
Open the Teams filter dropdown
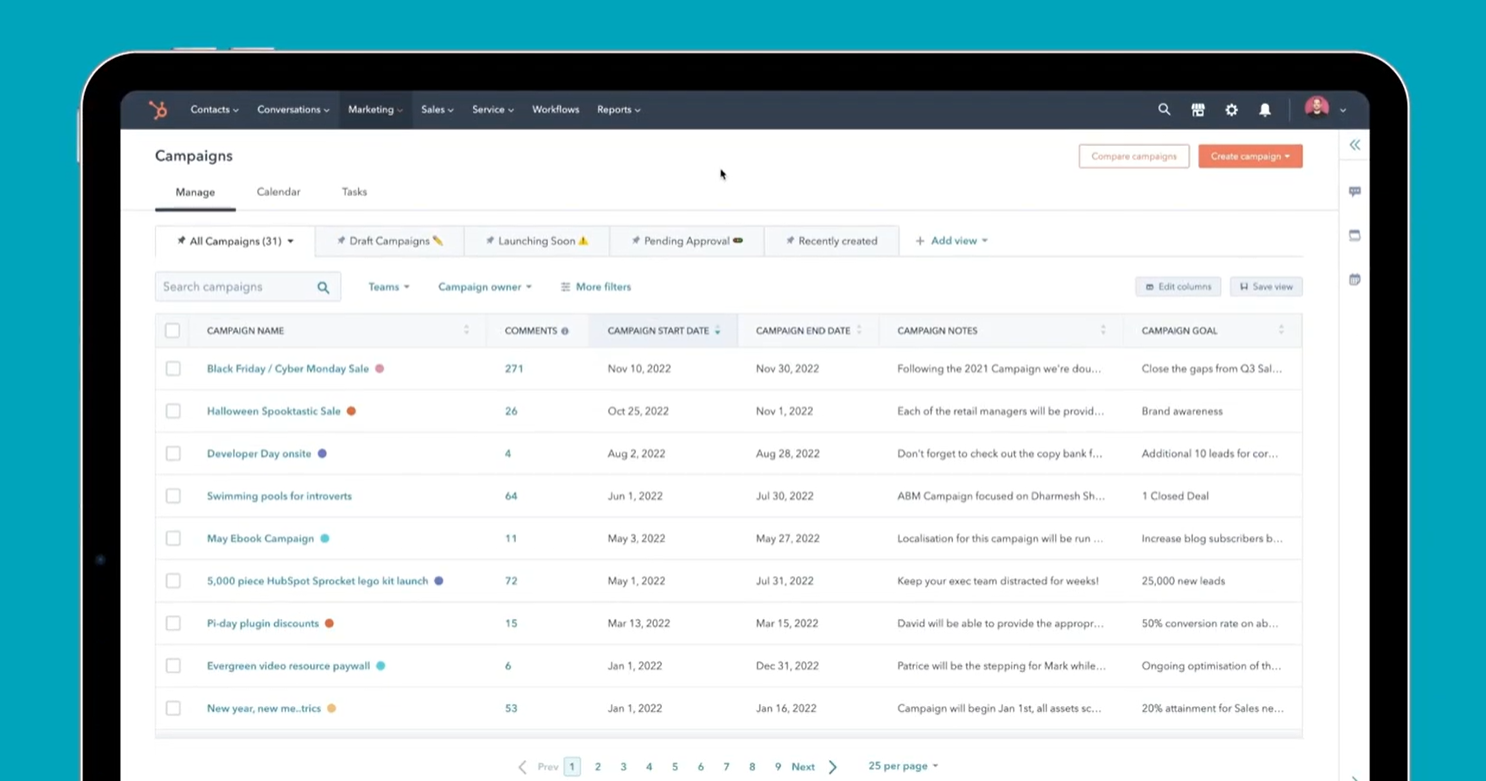(388, 287)
